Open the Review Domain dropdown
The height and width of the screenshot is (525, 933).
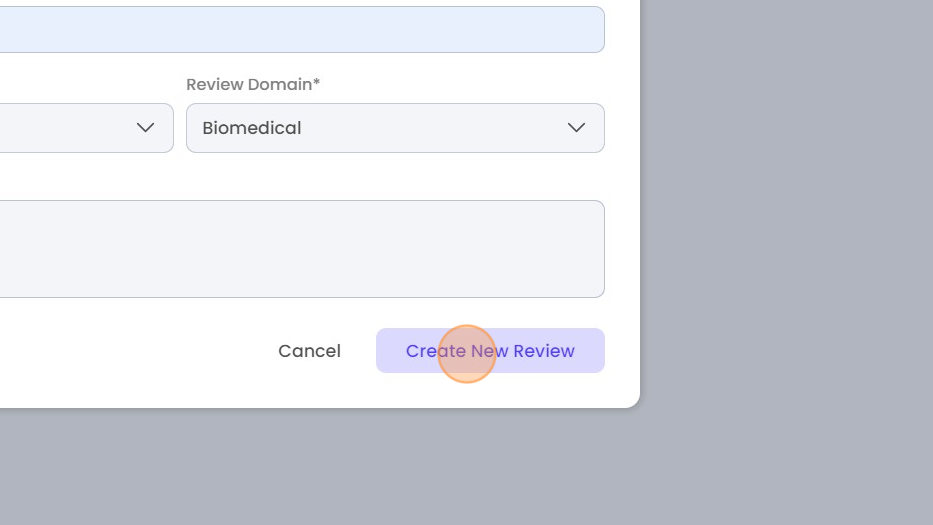395,128
